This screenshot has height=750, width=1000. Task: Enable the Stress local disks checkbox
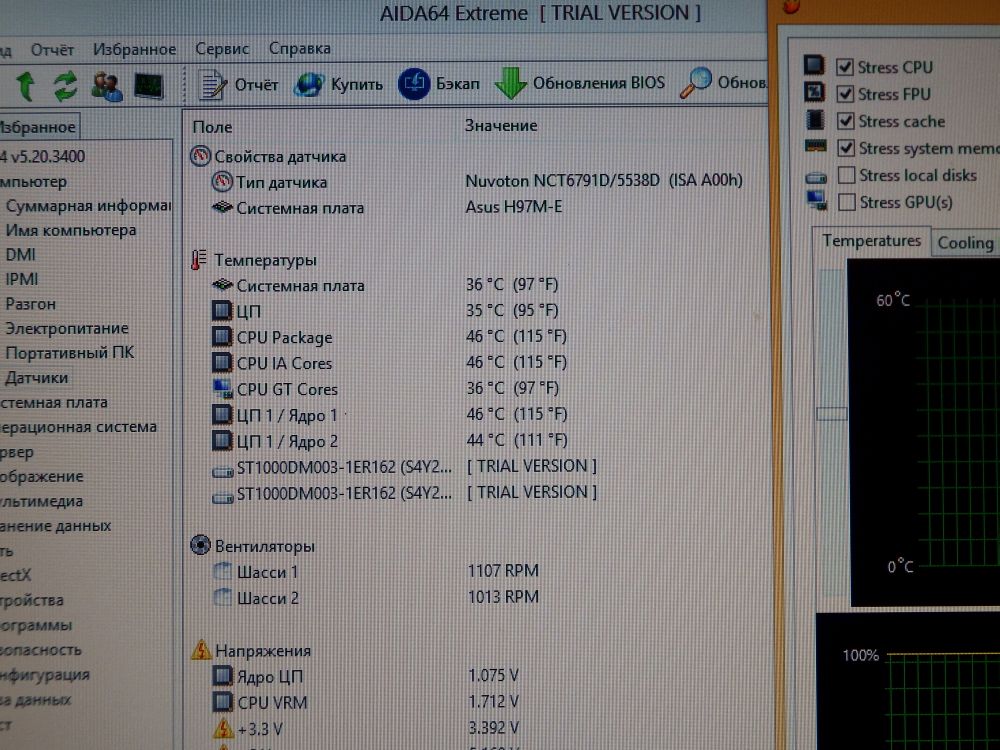coord(846,175)
